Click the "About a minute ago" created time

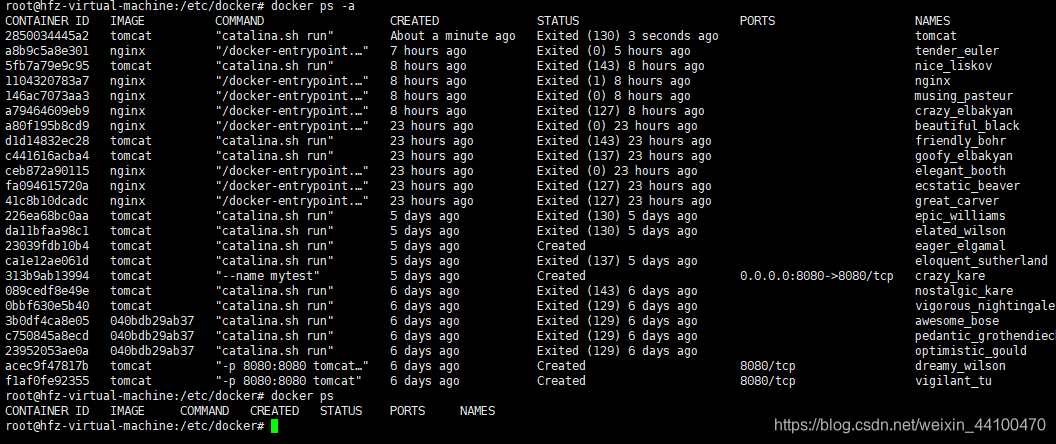453,36
